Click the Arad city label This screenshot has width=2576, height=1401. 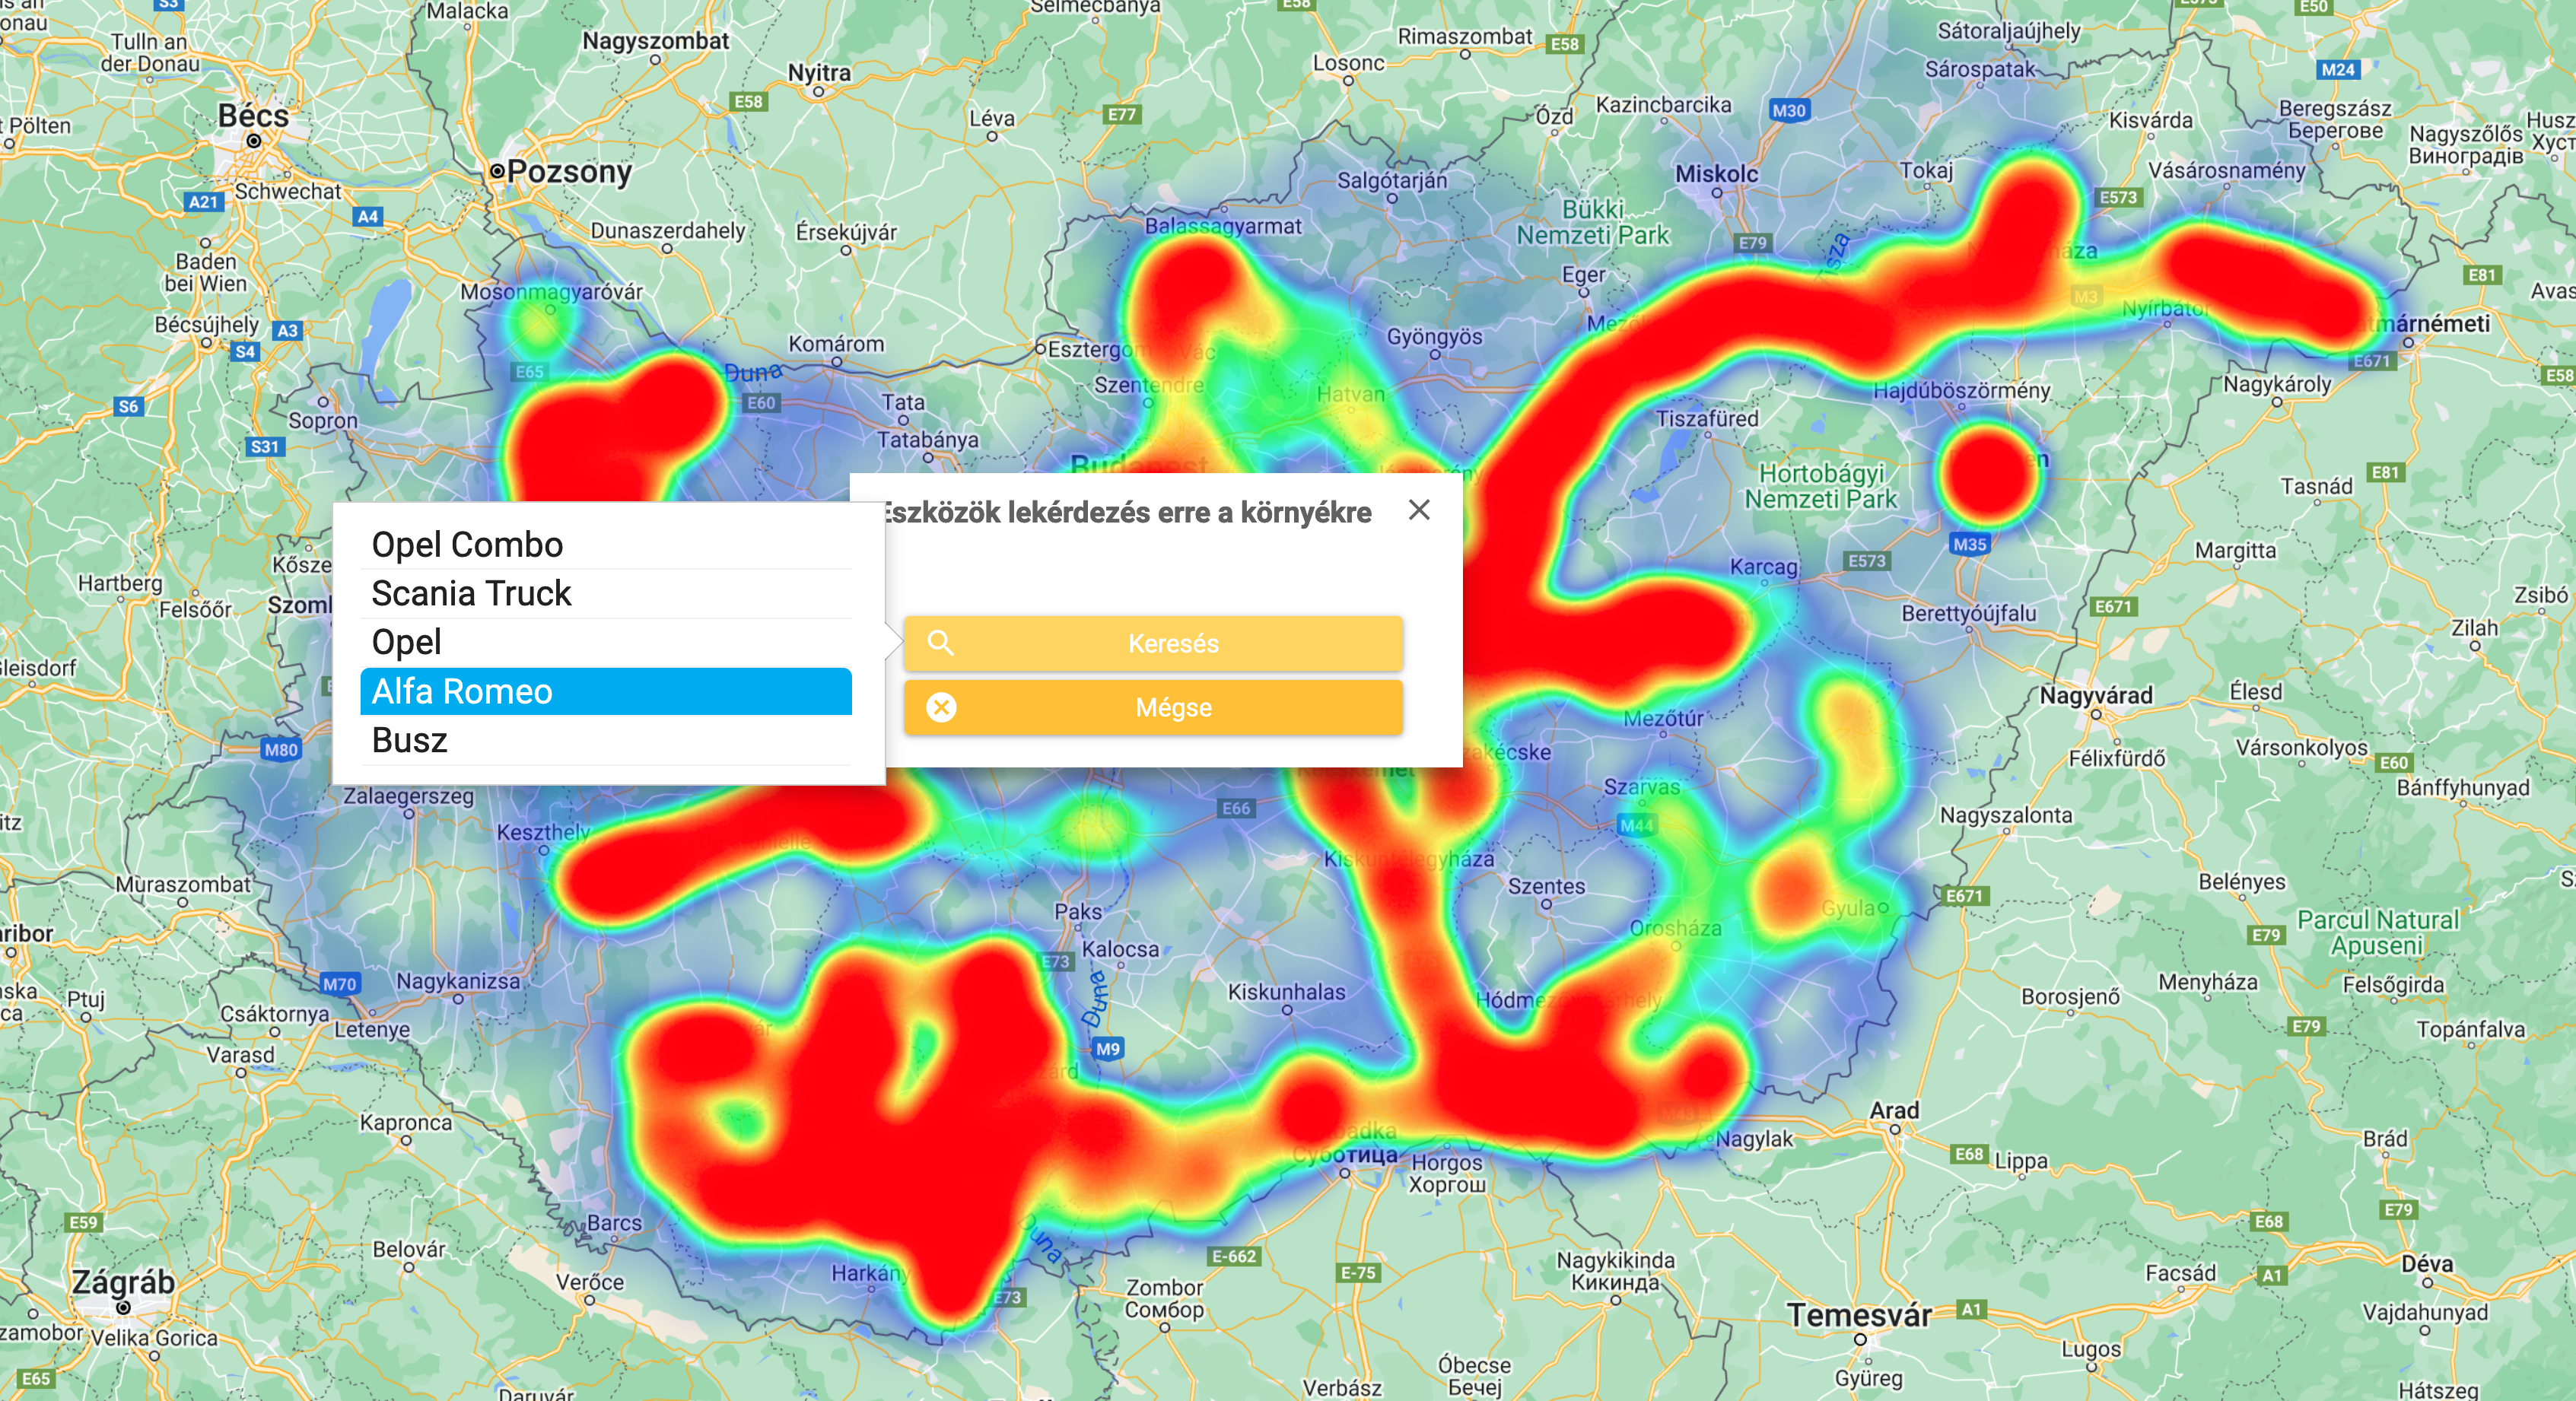[x=1894, y=1110]
